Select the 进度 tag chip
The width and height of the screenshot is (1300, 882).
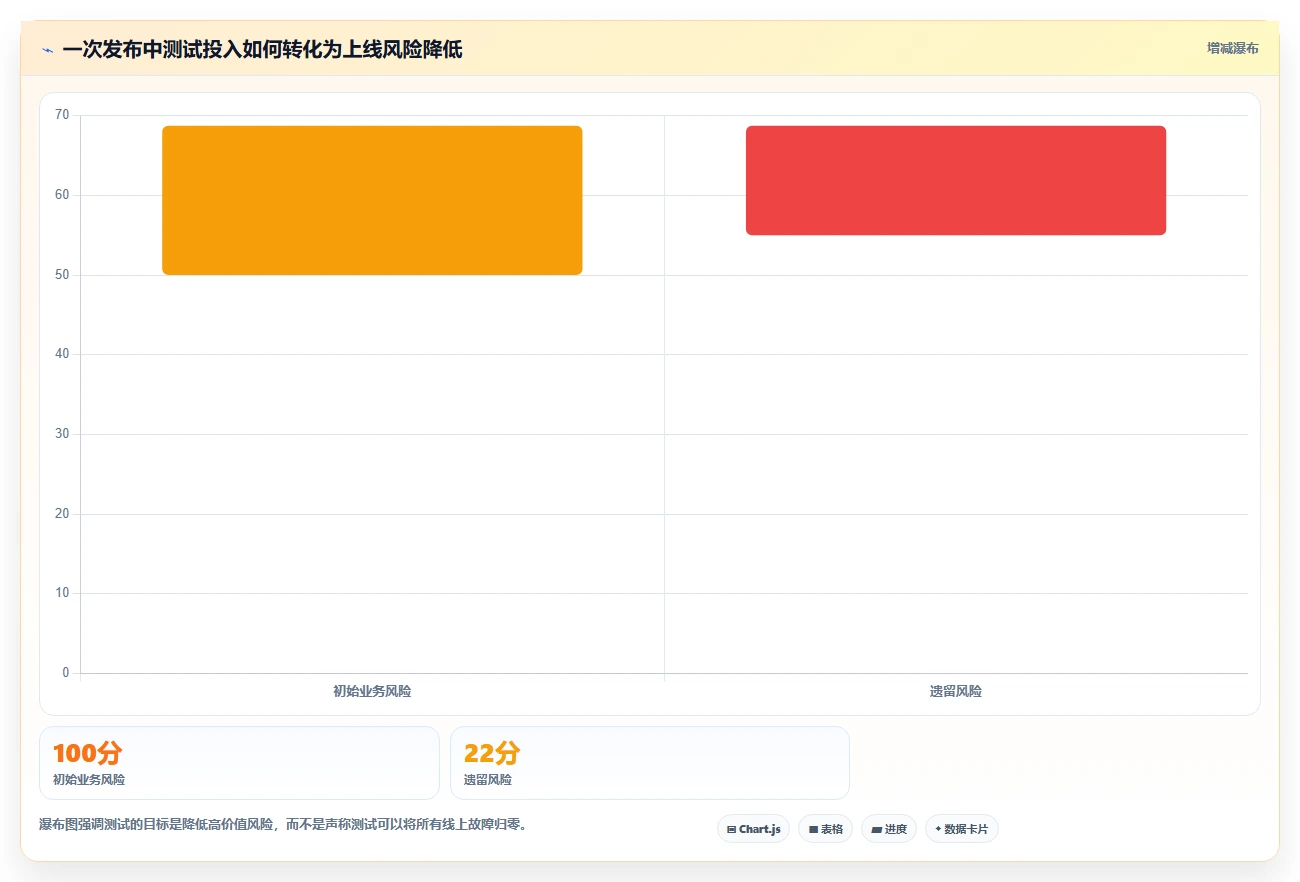[x=889, y=829]
